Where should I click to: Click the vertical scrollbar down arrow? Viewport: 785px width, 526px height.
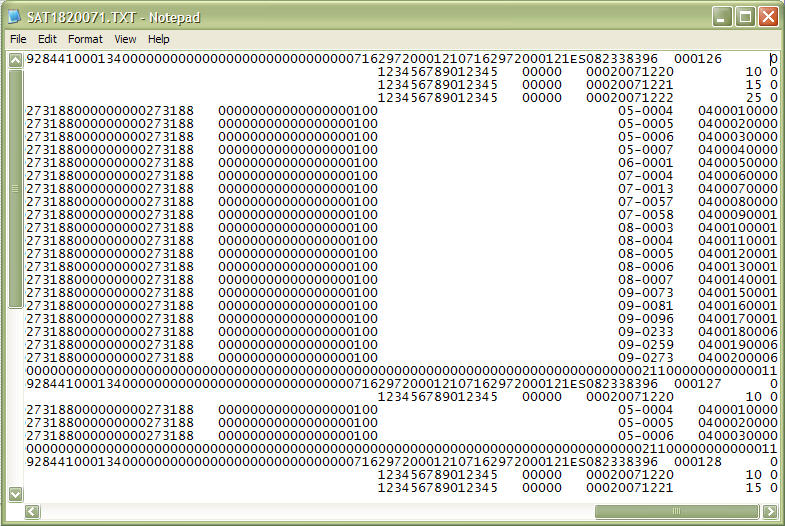pyautogui.click(x=16, y=494)
